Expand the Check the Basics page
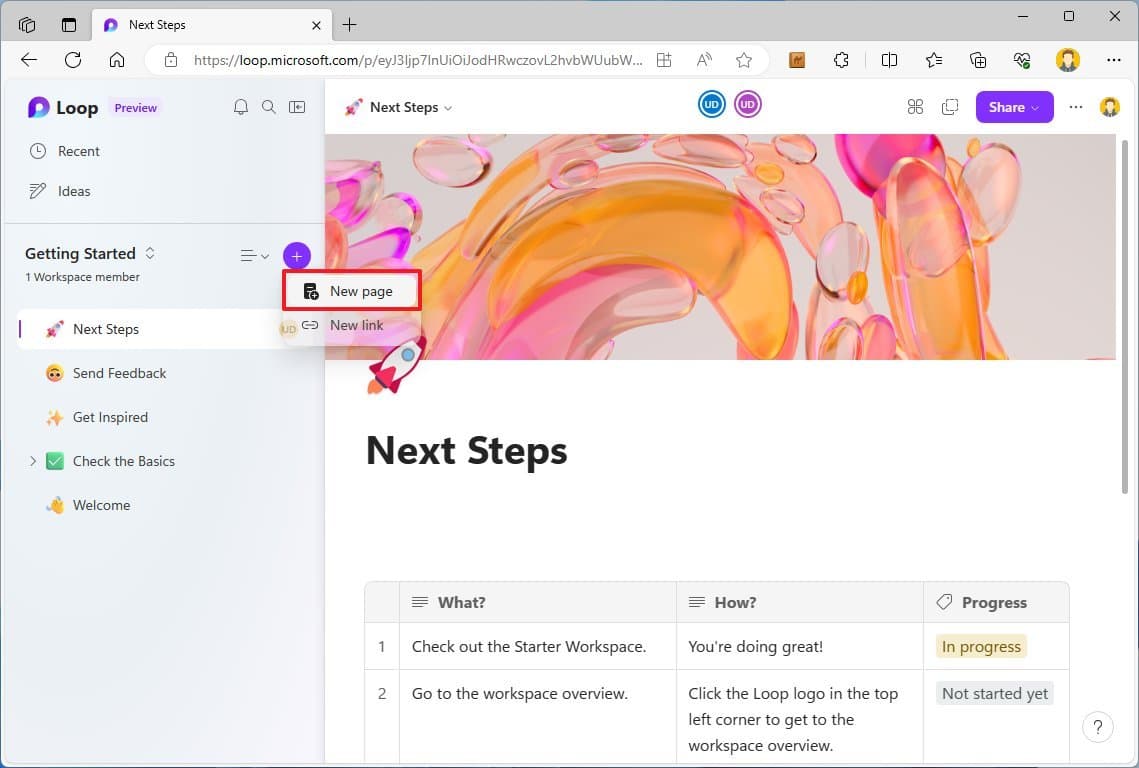 click(x=32, y=461)
